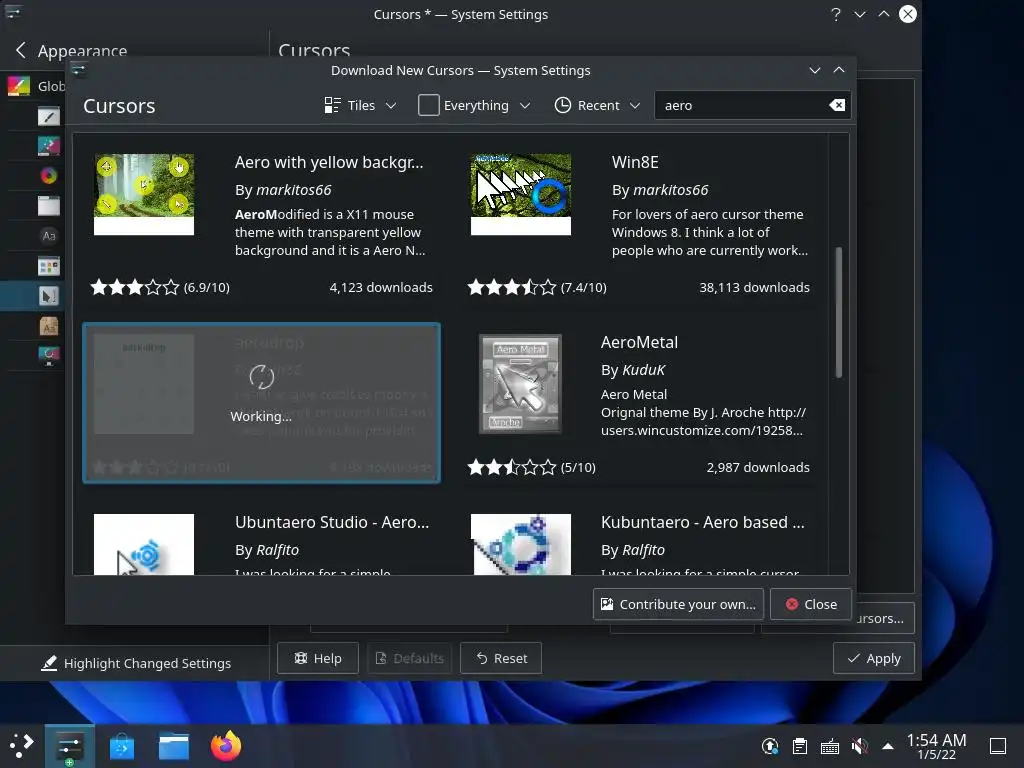Open the Window Decorations sidebar icon
The height and width of the screenshot is (768, 1024).
[x=48, y=206]
